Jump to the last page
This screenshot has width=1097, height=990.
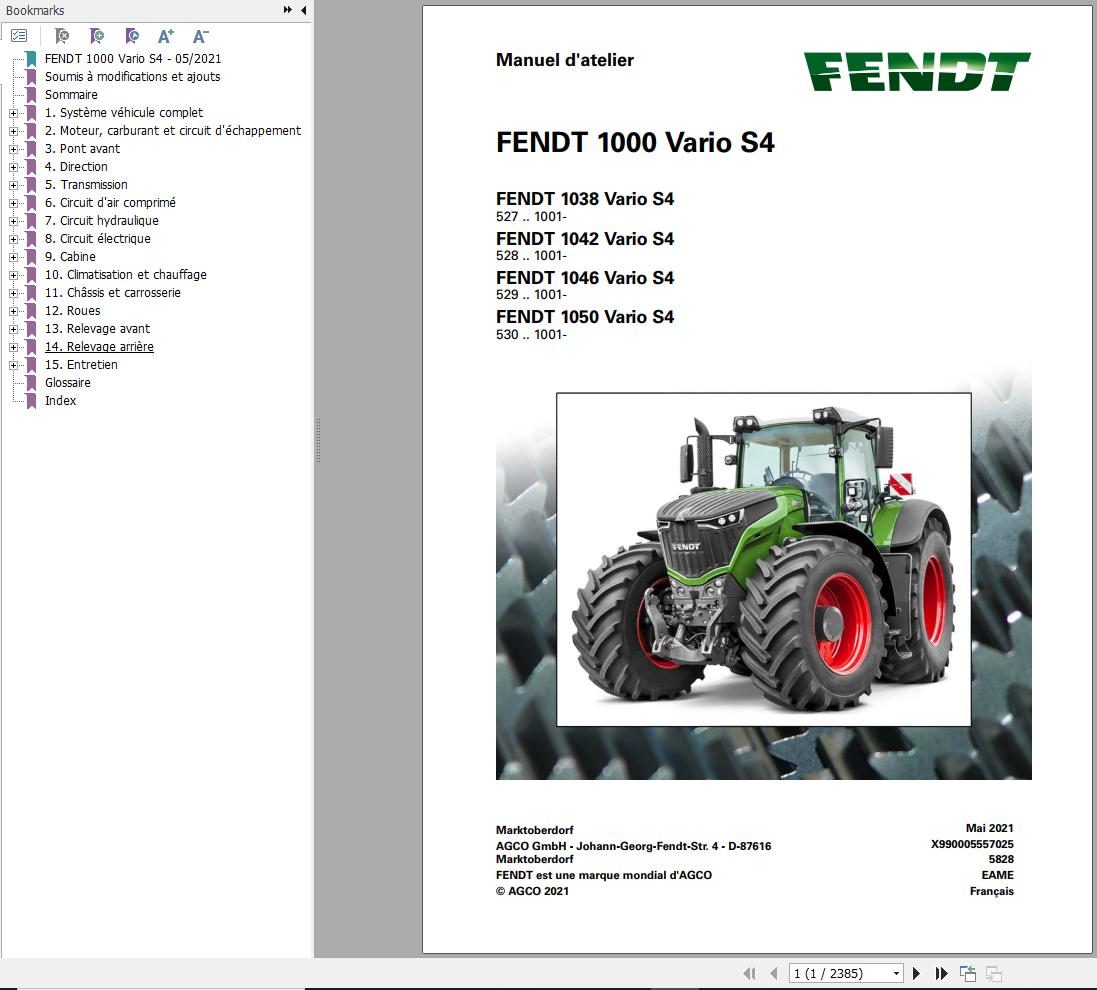point(942,973)
